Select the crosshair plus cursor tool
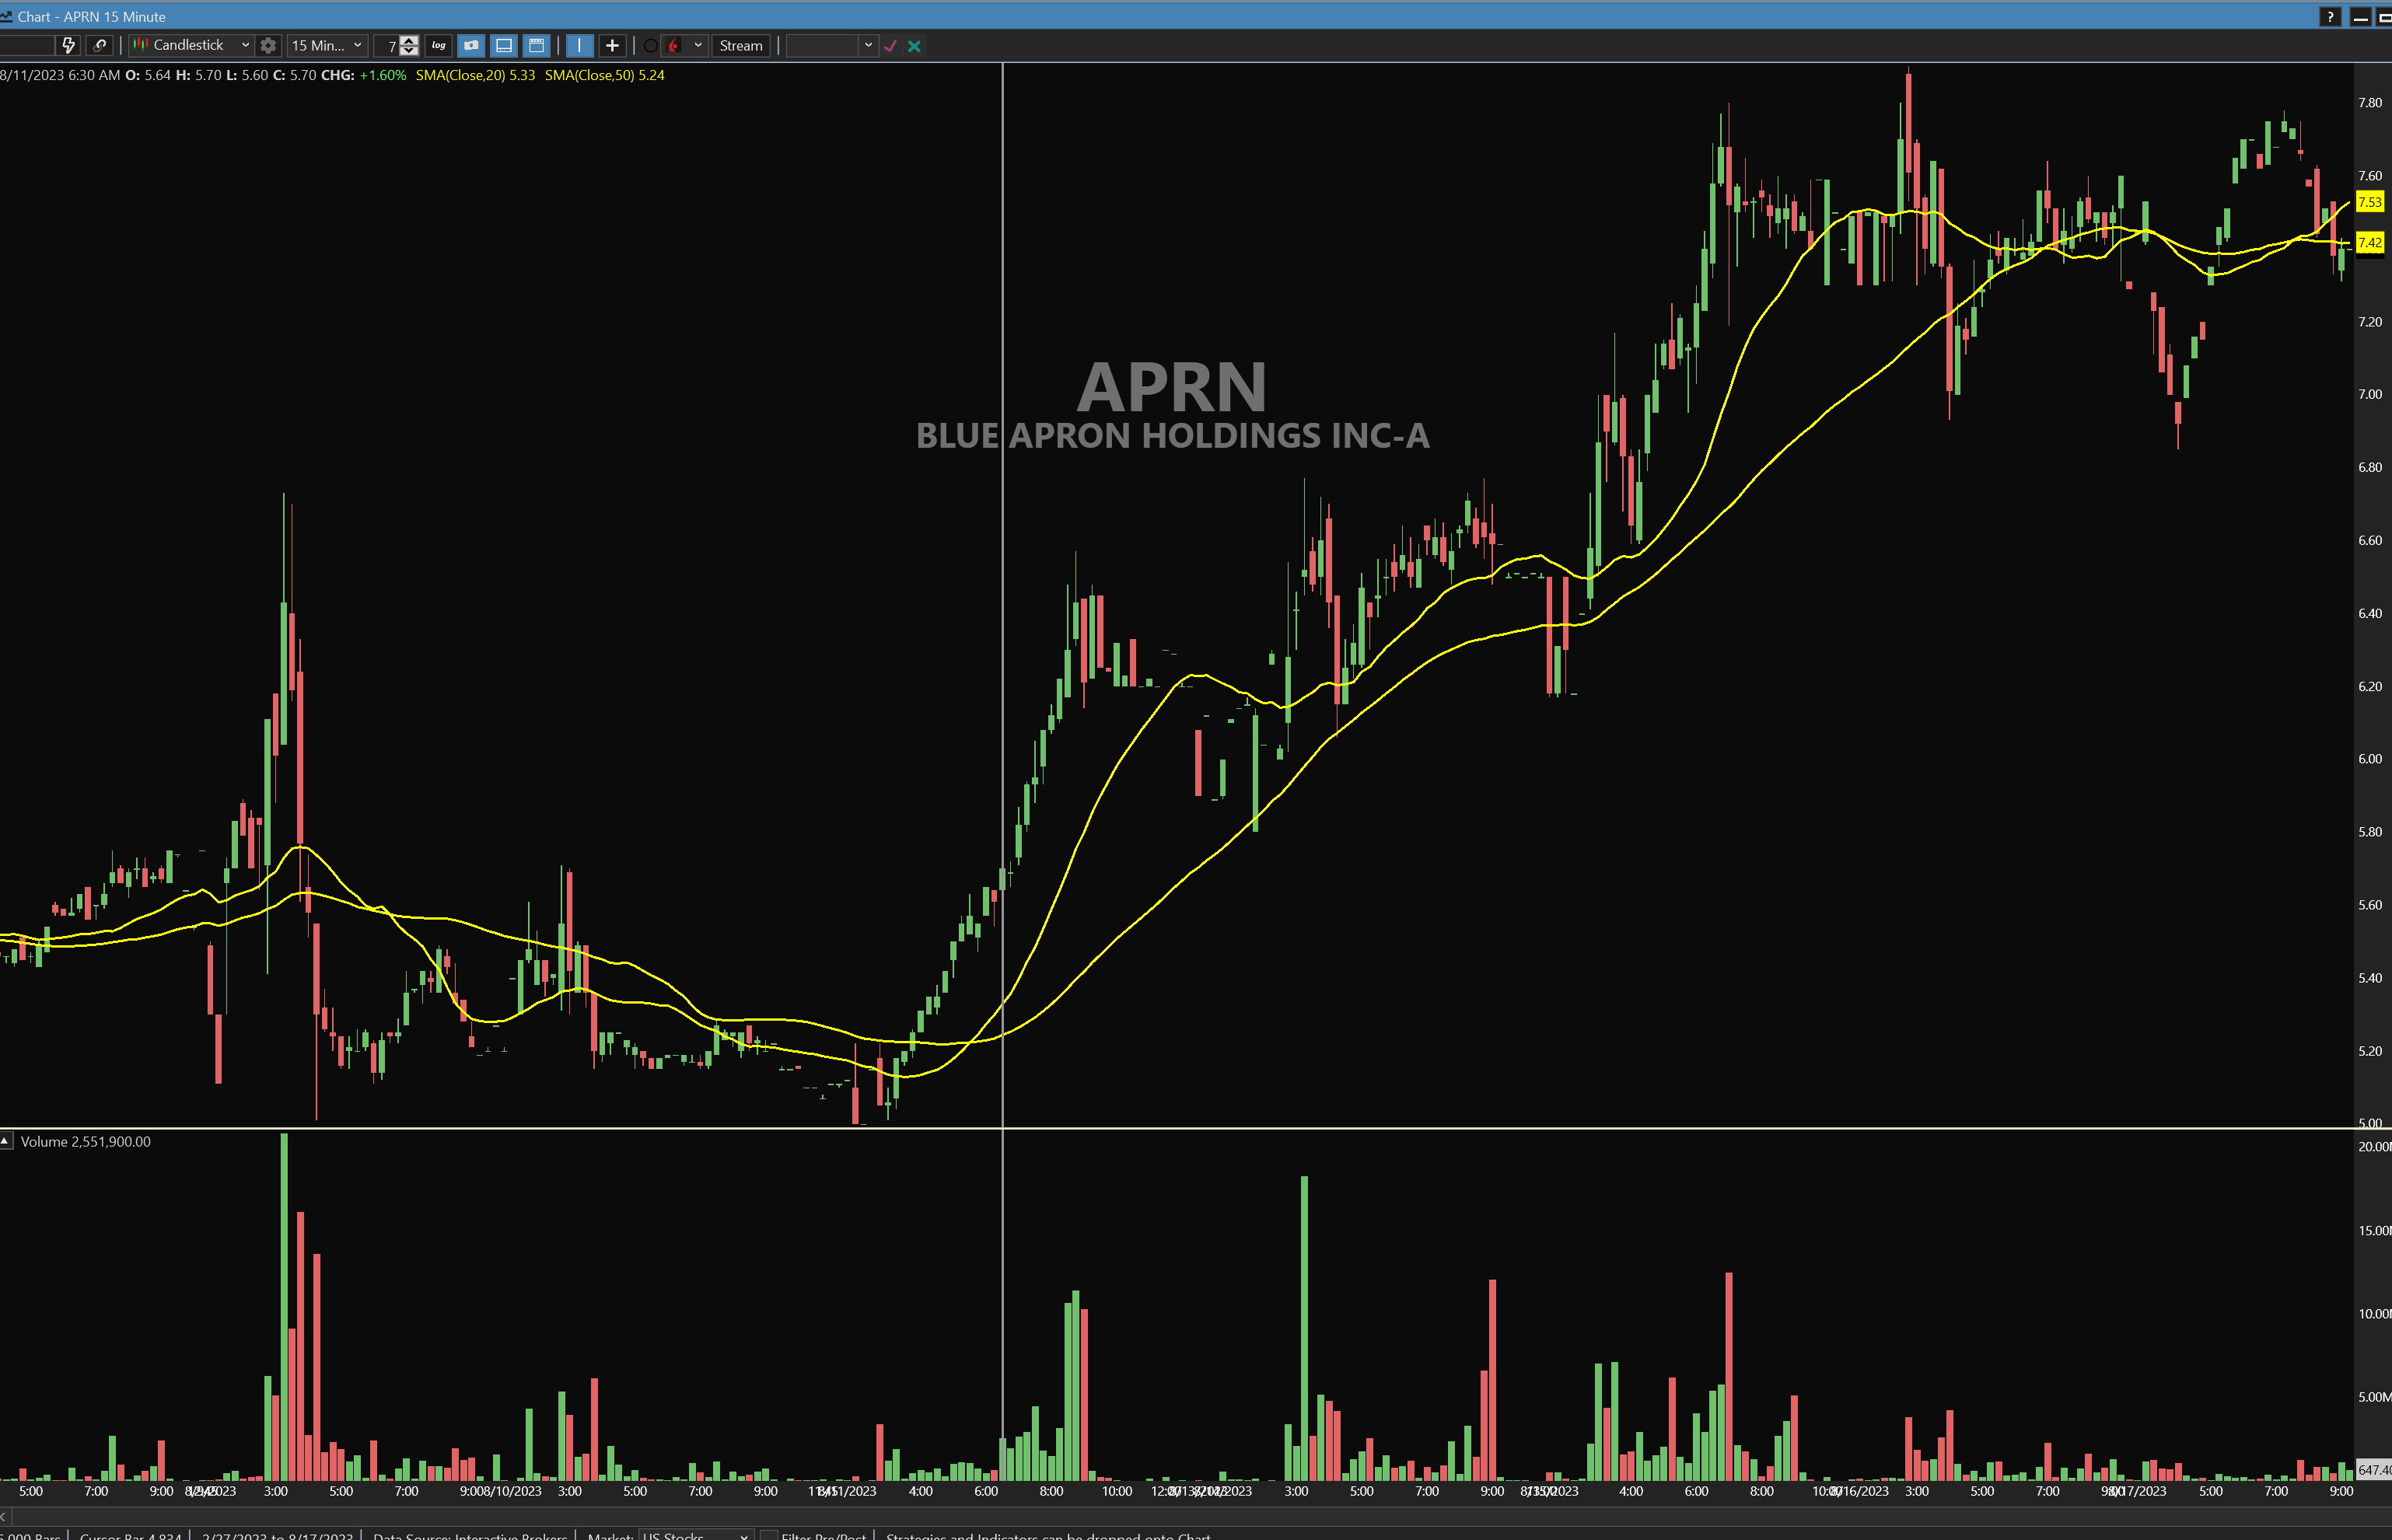The image size is (2392, 1540). coord(612,45)
